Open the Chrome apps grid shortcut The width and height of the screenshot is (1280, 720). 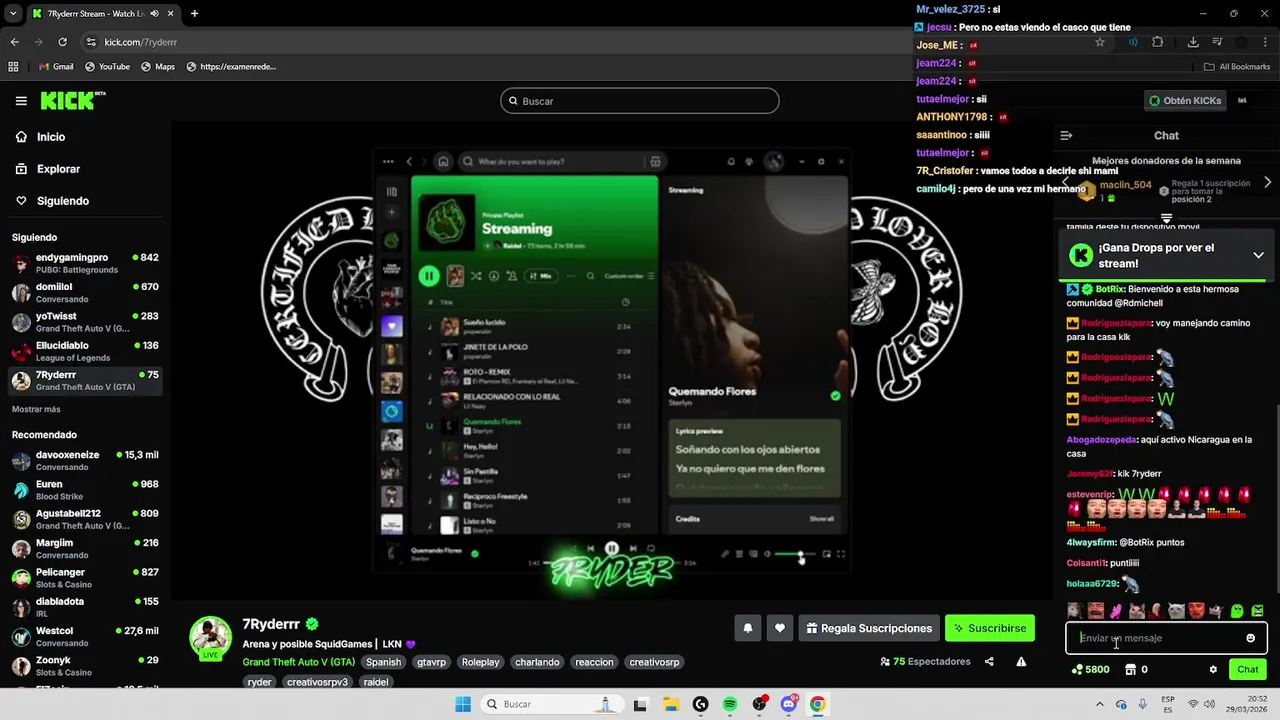[x=14, y=67]
